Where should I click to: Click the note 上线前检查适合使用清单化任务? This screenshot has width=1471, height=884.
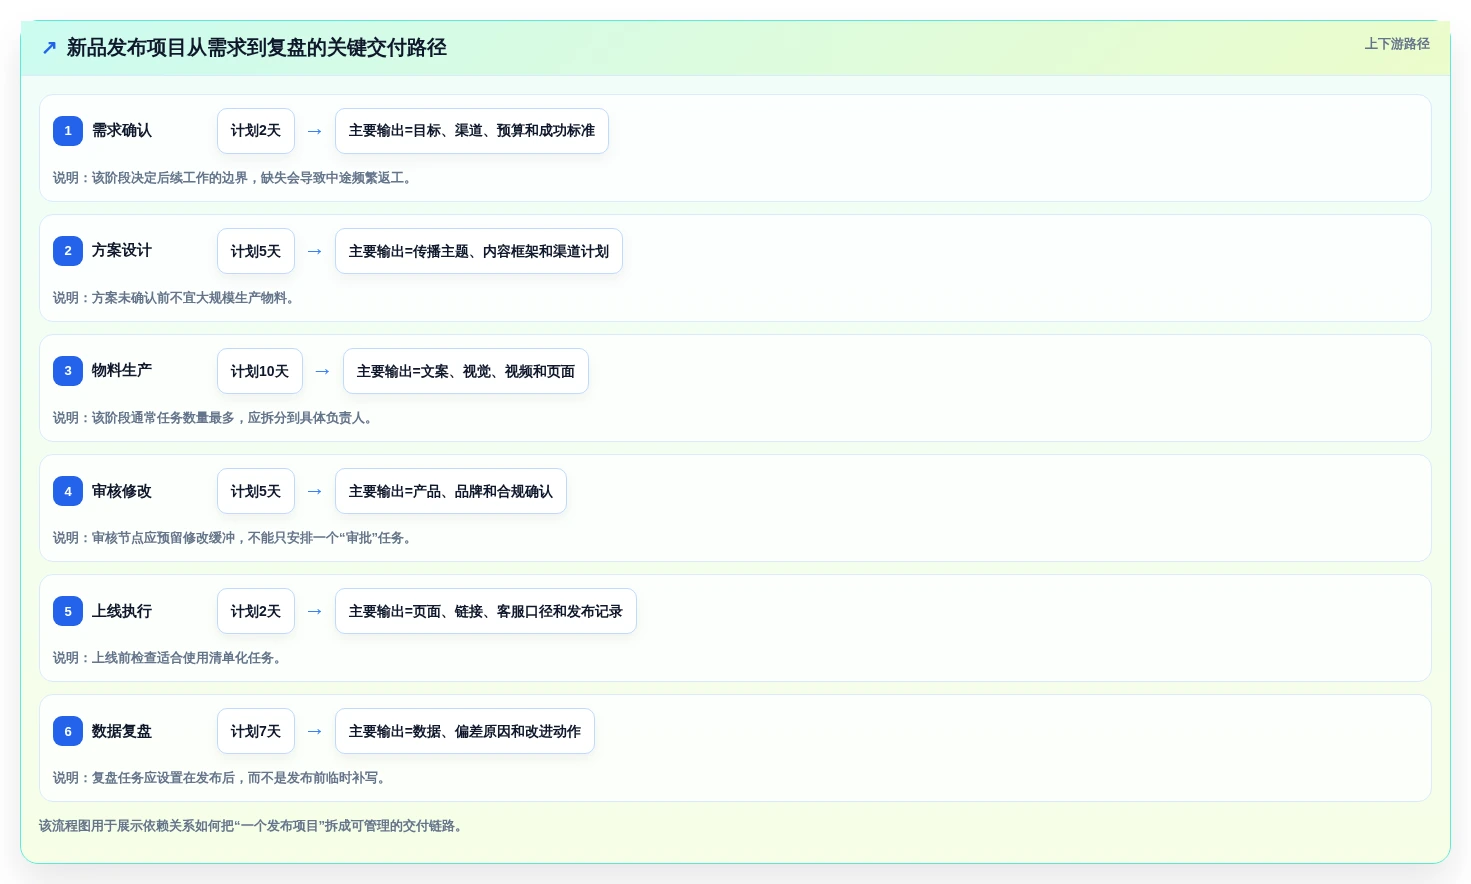coord(169,658)
